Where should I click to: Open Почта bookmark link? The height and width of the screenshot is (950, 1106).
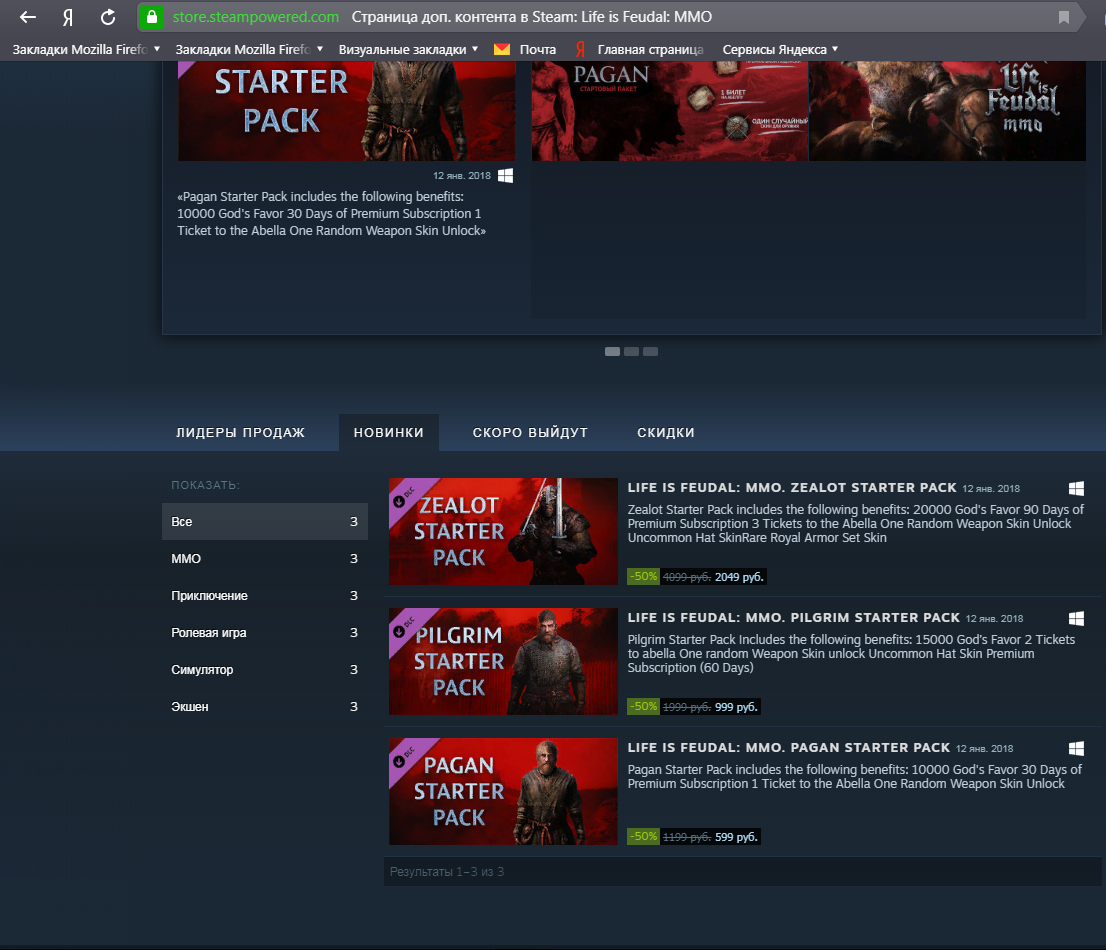click(537, 49)
